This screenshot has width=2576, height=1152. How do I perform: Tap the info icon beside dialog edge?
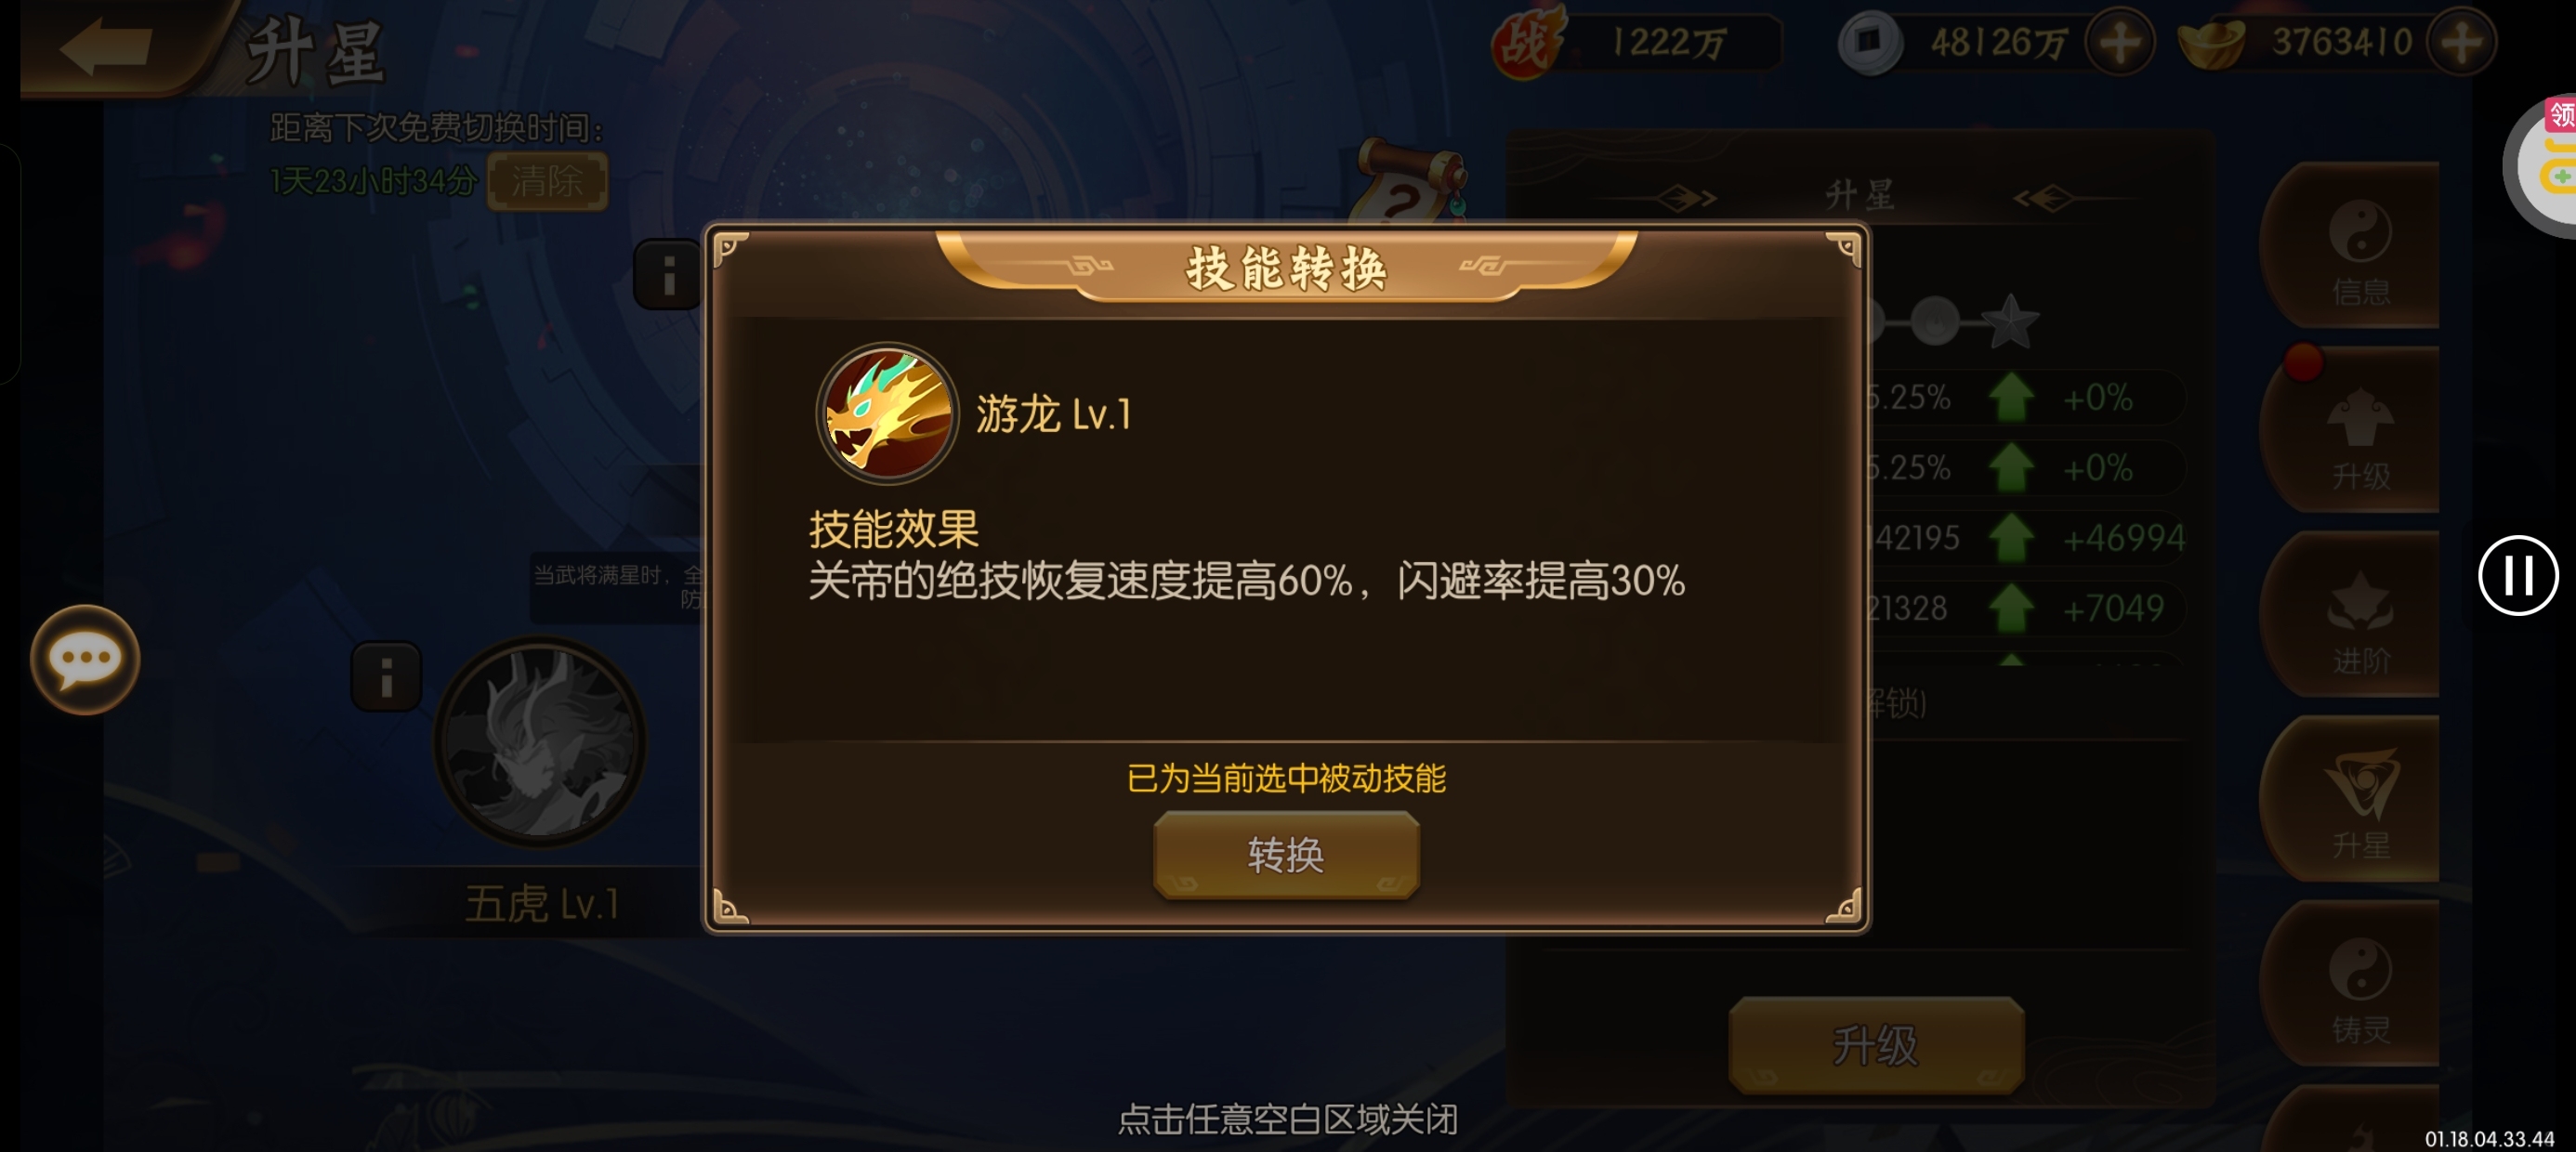click(x=668, y=274)
